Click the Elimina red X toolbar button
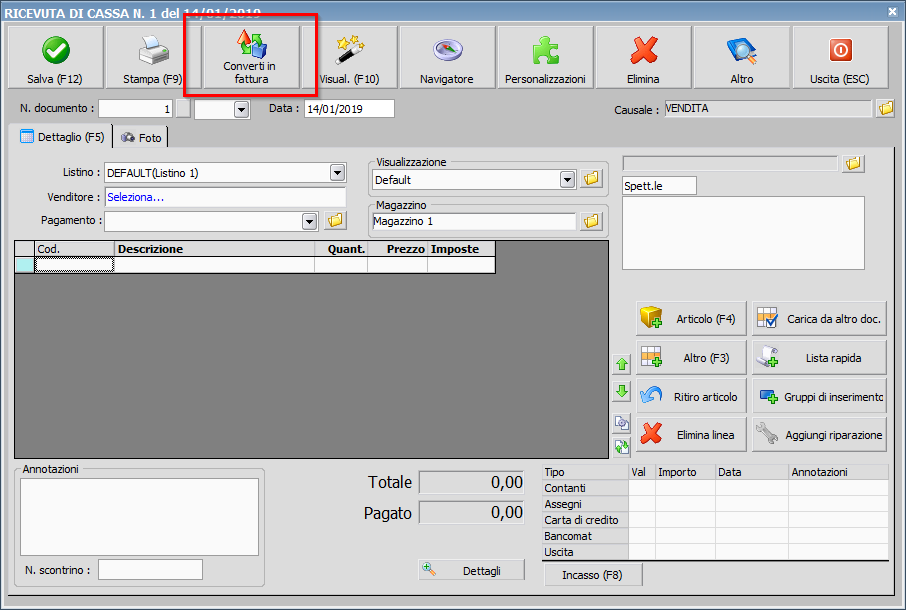Viewport: 906px width, 610px height. point(644,57)
